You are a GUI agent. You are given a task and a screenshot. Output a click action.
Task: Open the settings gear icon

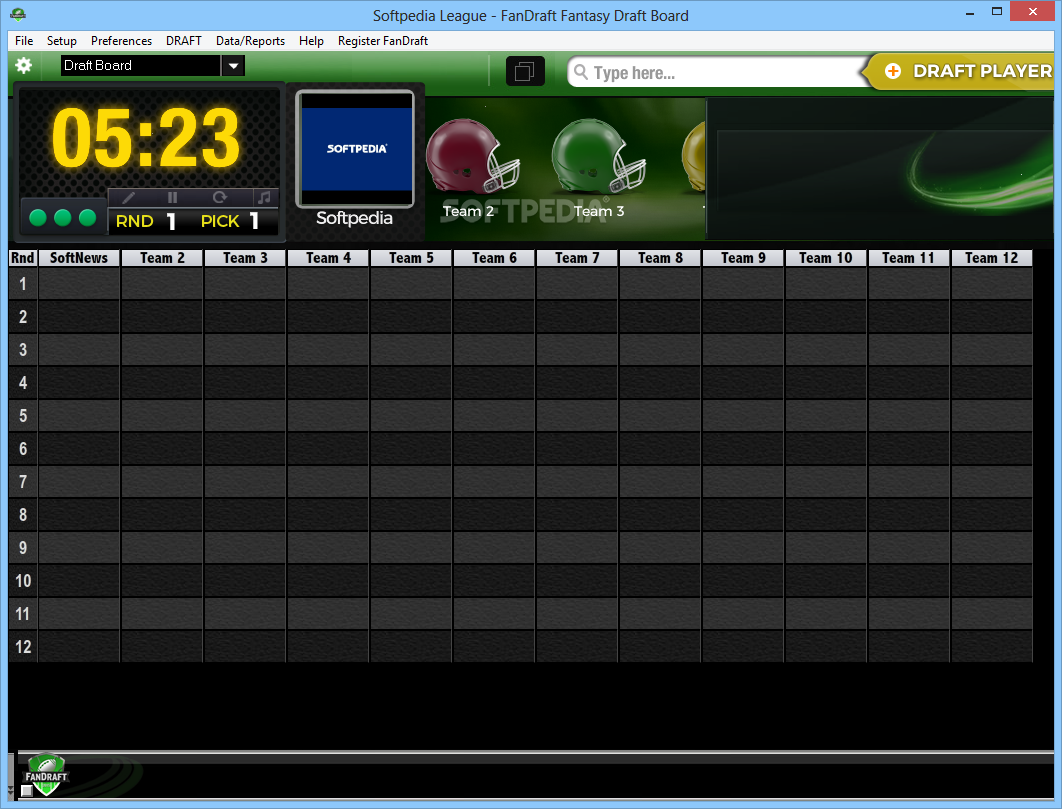click(x=24, y=65)
